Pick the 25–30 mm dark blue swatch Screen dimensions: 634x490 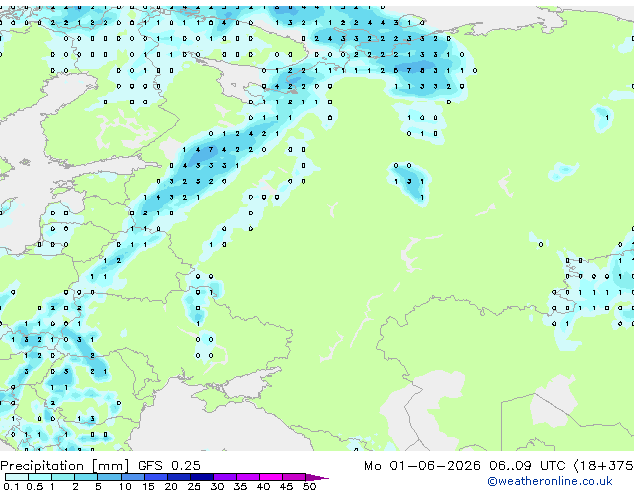tap(201, 477)
